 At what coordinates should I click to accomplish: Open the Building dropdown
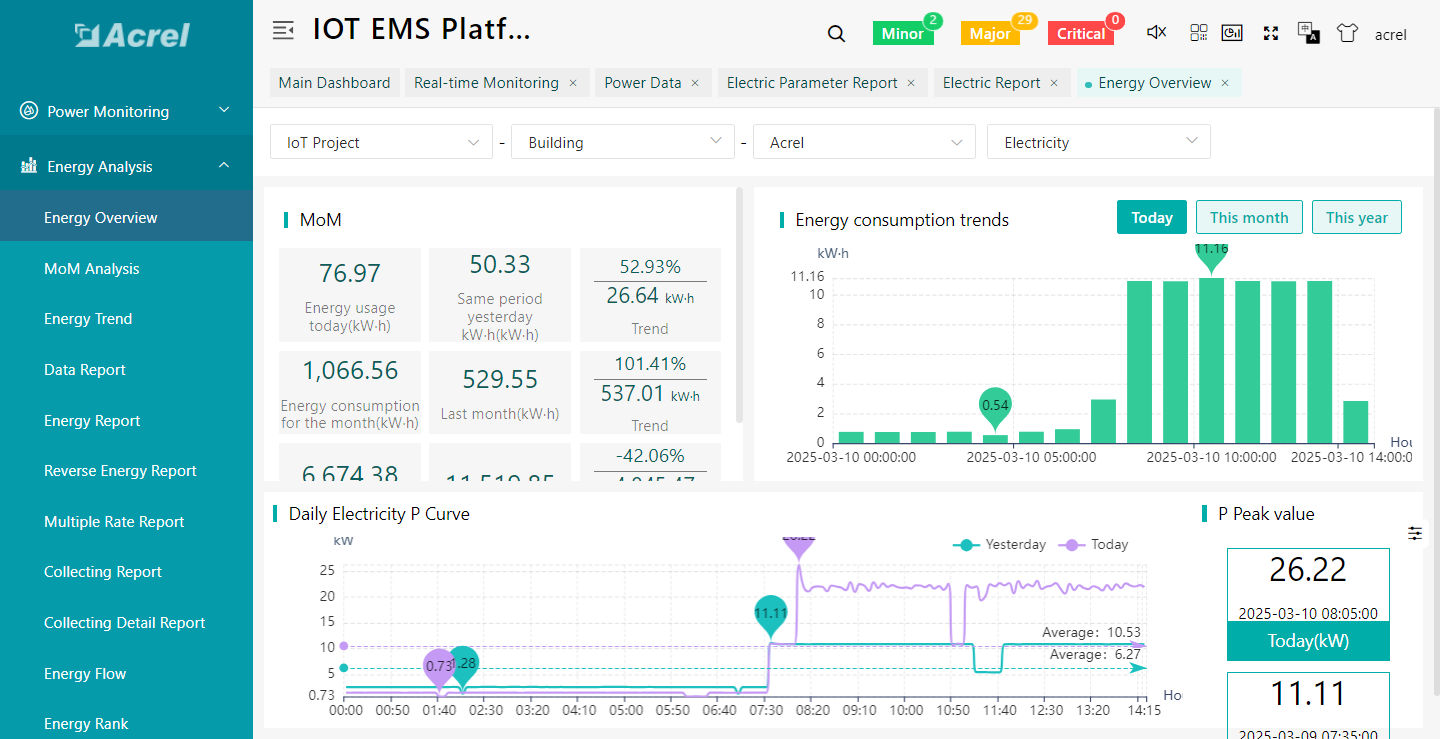point(623,142)
